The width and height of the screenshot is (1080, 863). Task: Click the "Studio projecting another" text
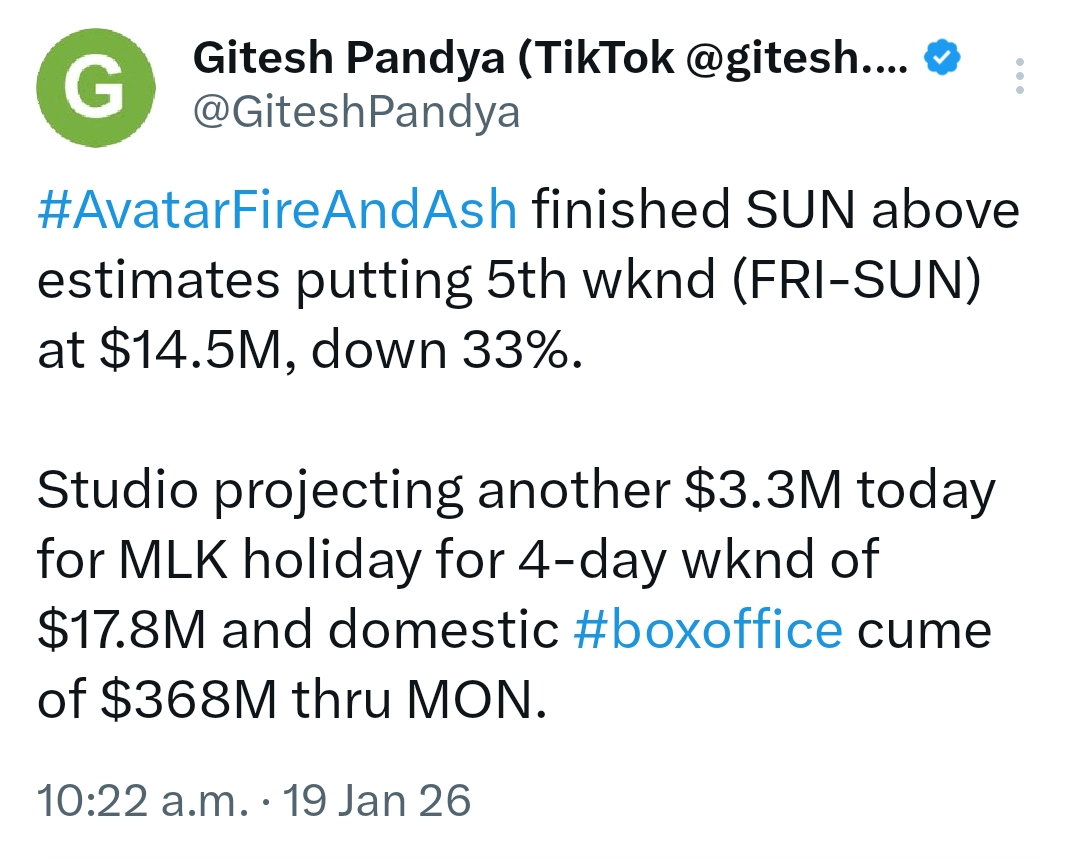point(352,491)
